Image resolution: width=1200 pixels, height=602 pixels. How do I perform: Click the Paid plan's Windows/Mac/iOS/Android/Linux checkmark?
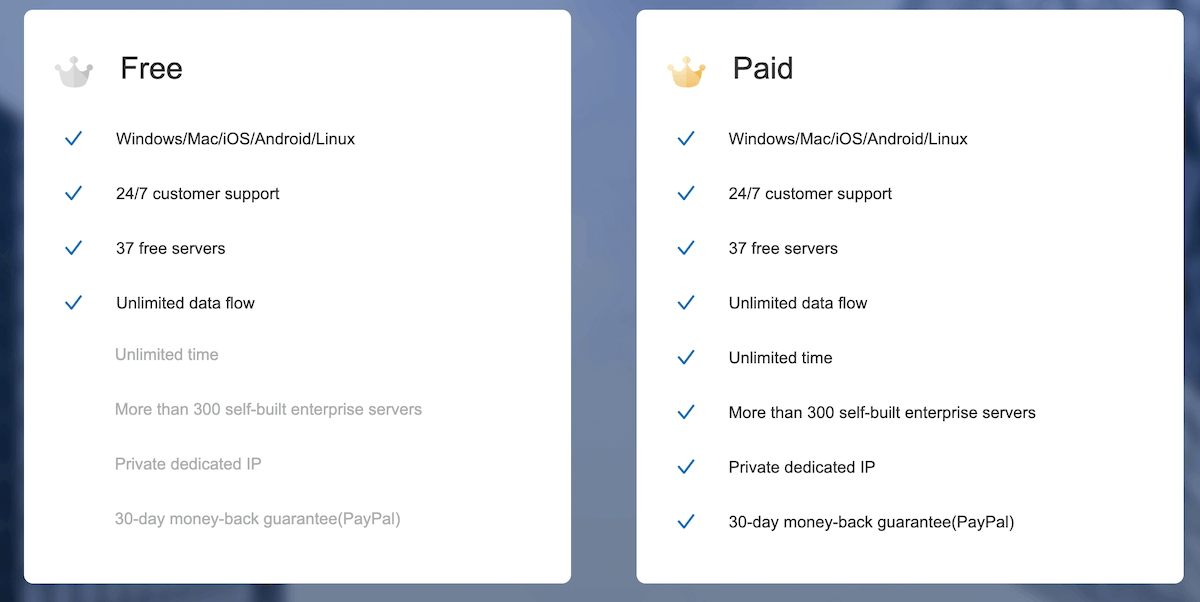[x=686, y=139]
